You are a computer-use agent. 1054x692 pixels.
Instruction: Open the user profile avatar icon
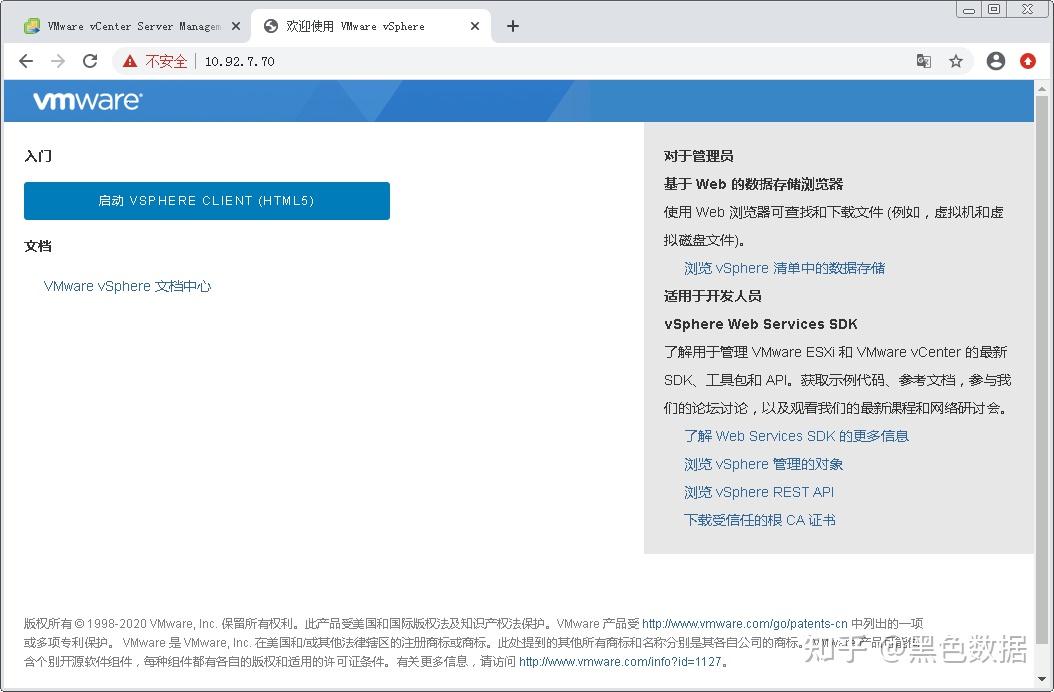click(996, 61)
